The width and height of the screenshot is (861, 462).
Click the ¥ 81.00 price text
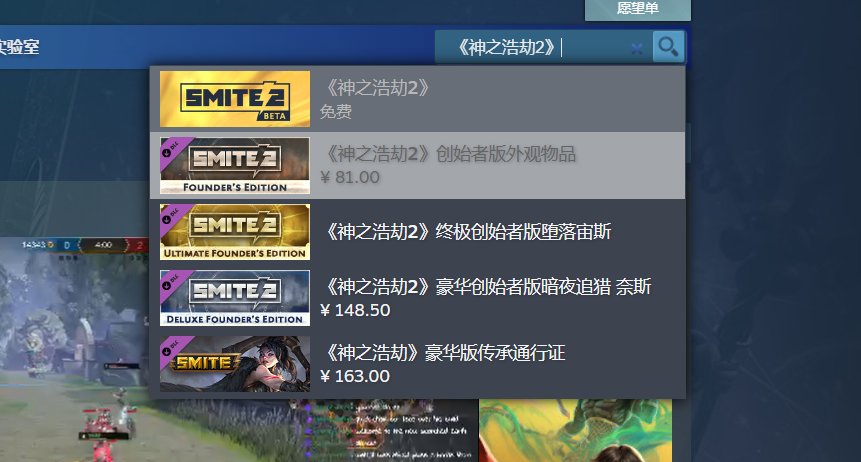(x=350, y=177)
